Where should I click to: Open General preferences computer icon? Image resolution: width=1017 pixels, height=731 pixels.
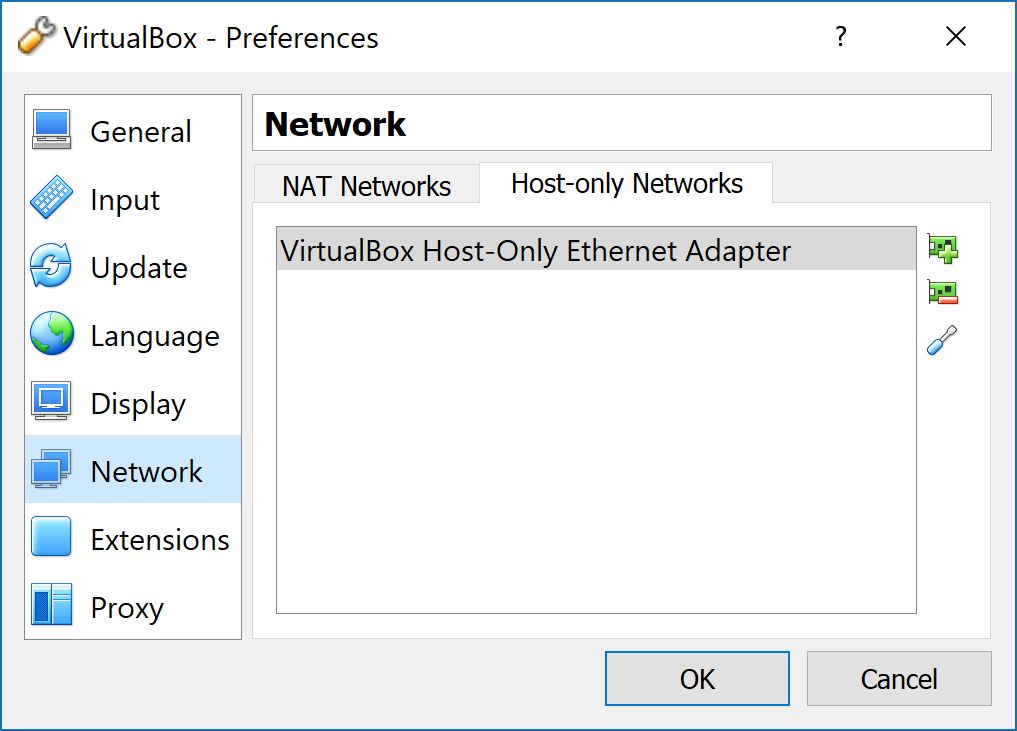(x=51, y=130)
